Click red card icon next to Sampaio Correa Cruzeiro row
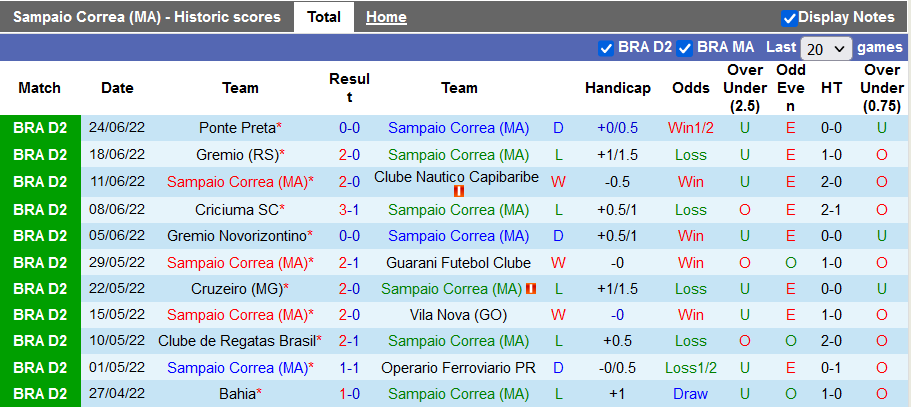 coord(531,289)
